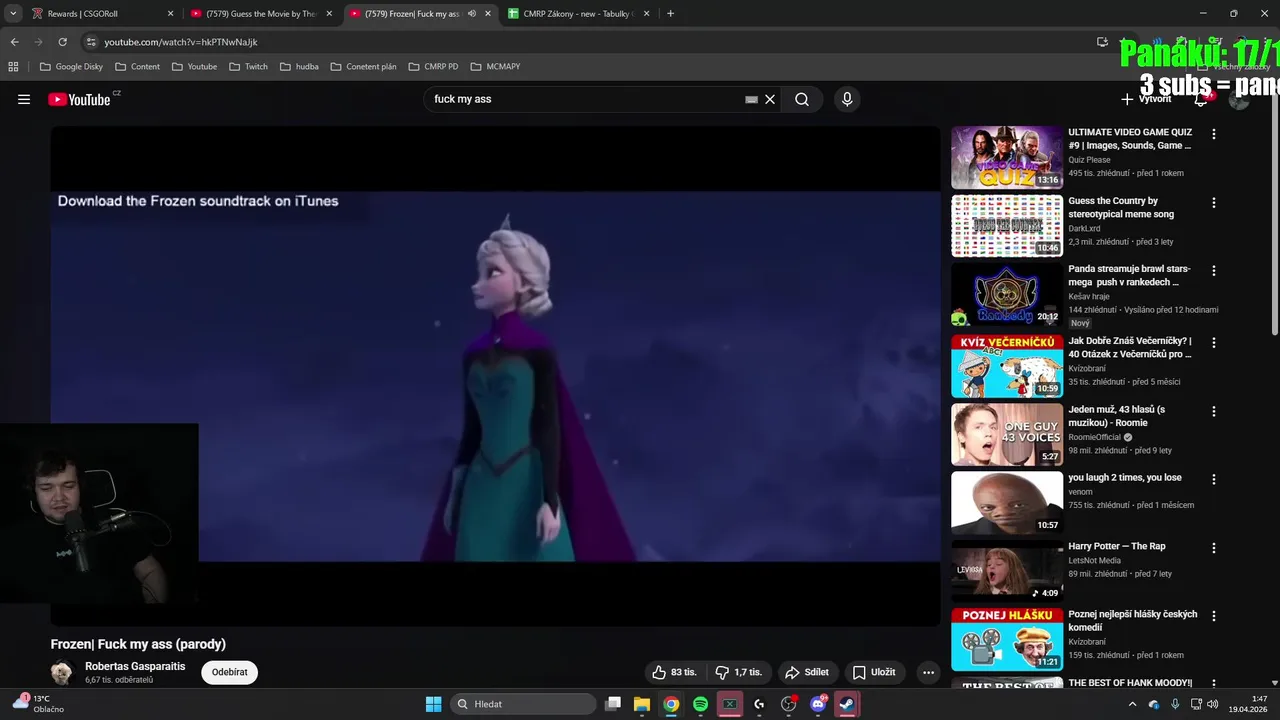Open the Youtube bookmark folder
This screenshot has width=1280, height=720.
194,66
